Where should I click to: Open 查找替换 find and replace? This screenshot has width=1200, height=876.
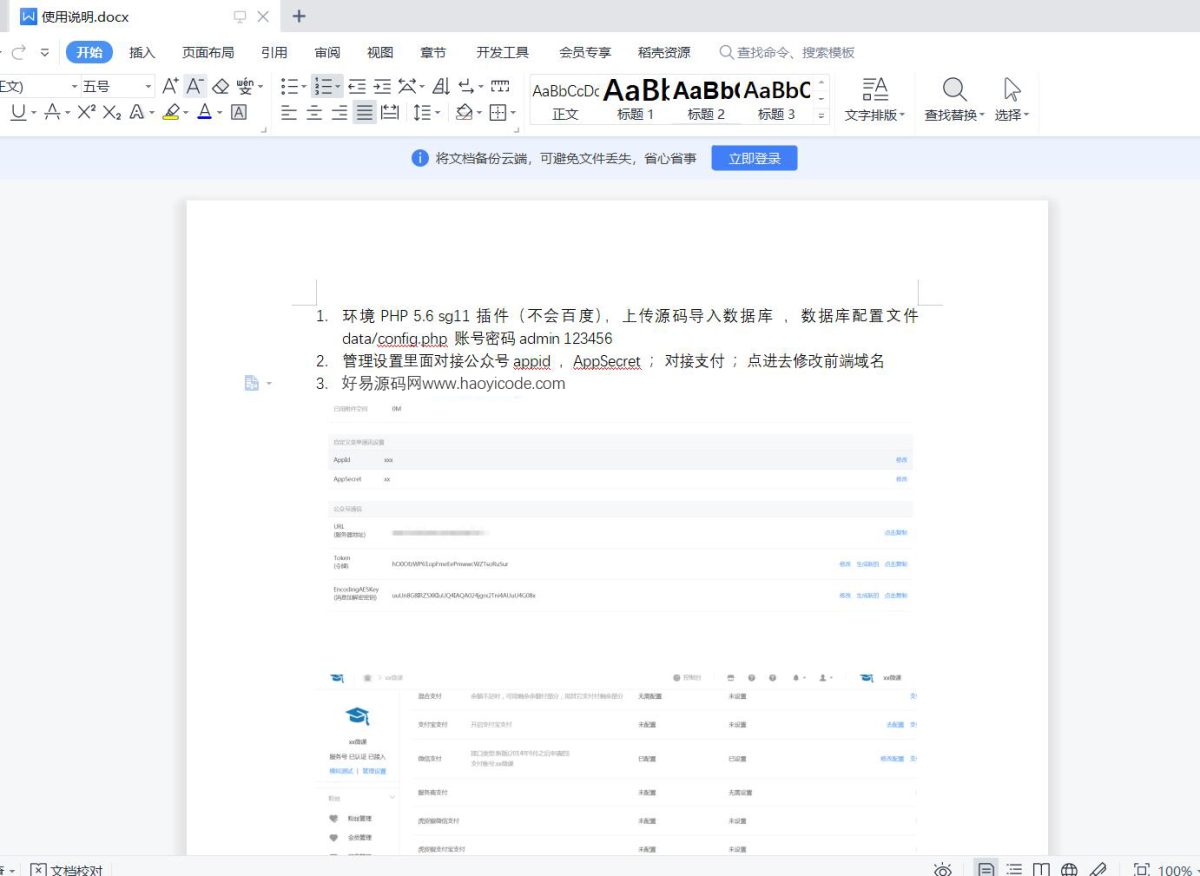(954, 99)
